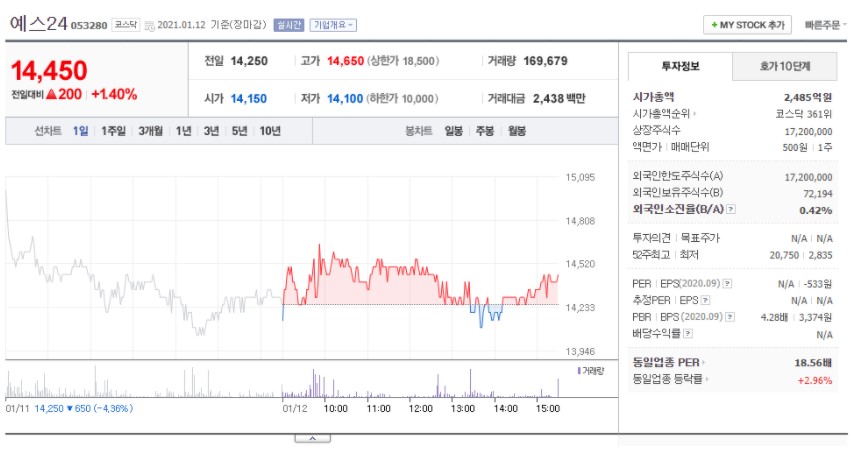Open the 빠른주문 quick order dropdown
The width and height of the screenshot is (851, 452).
click(825, 25)
